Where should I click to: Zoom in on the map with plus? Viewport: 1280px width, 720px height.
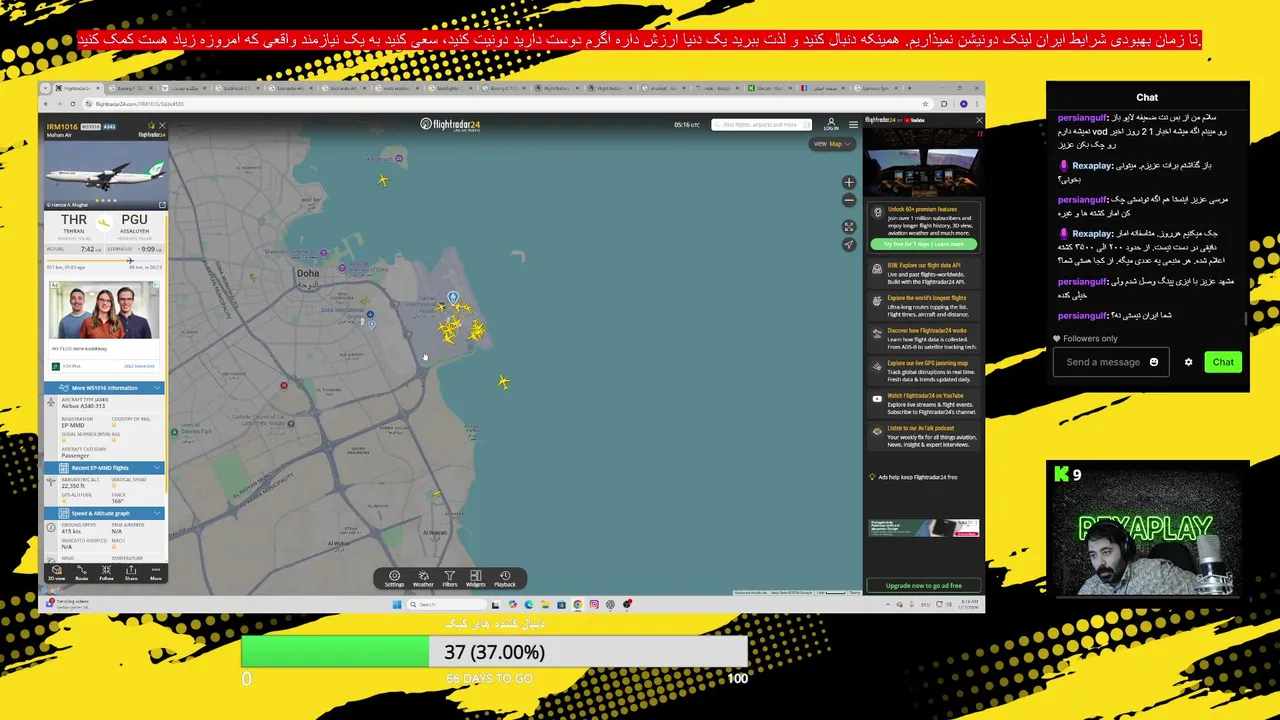[849, 183]
